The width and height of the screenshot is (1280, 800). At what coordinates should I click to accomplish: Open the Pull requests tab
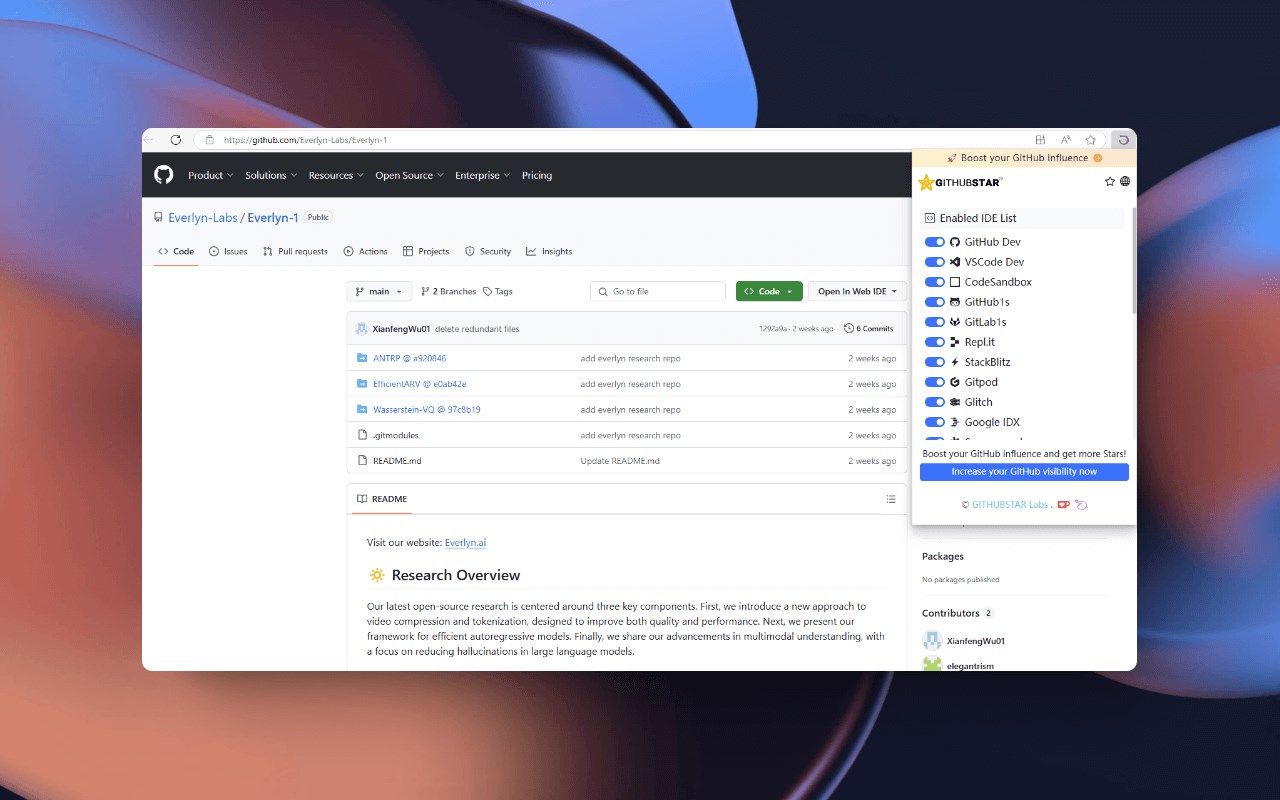295,251
